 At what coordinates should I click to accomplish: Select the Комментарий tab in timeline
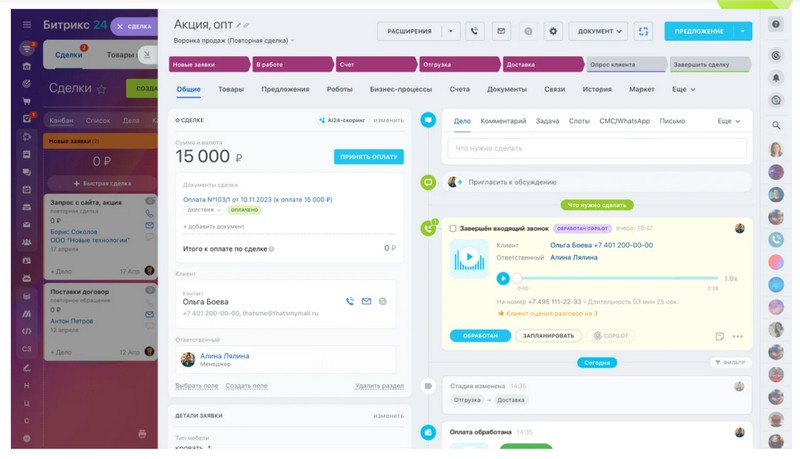tap(503, 121)
